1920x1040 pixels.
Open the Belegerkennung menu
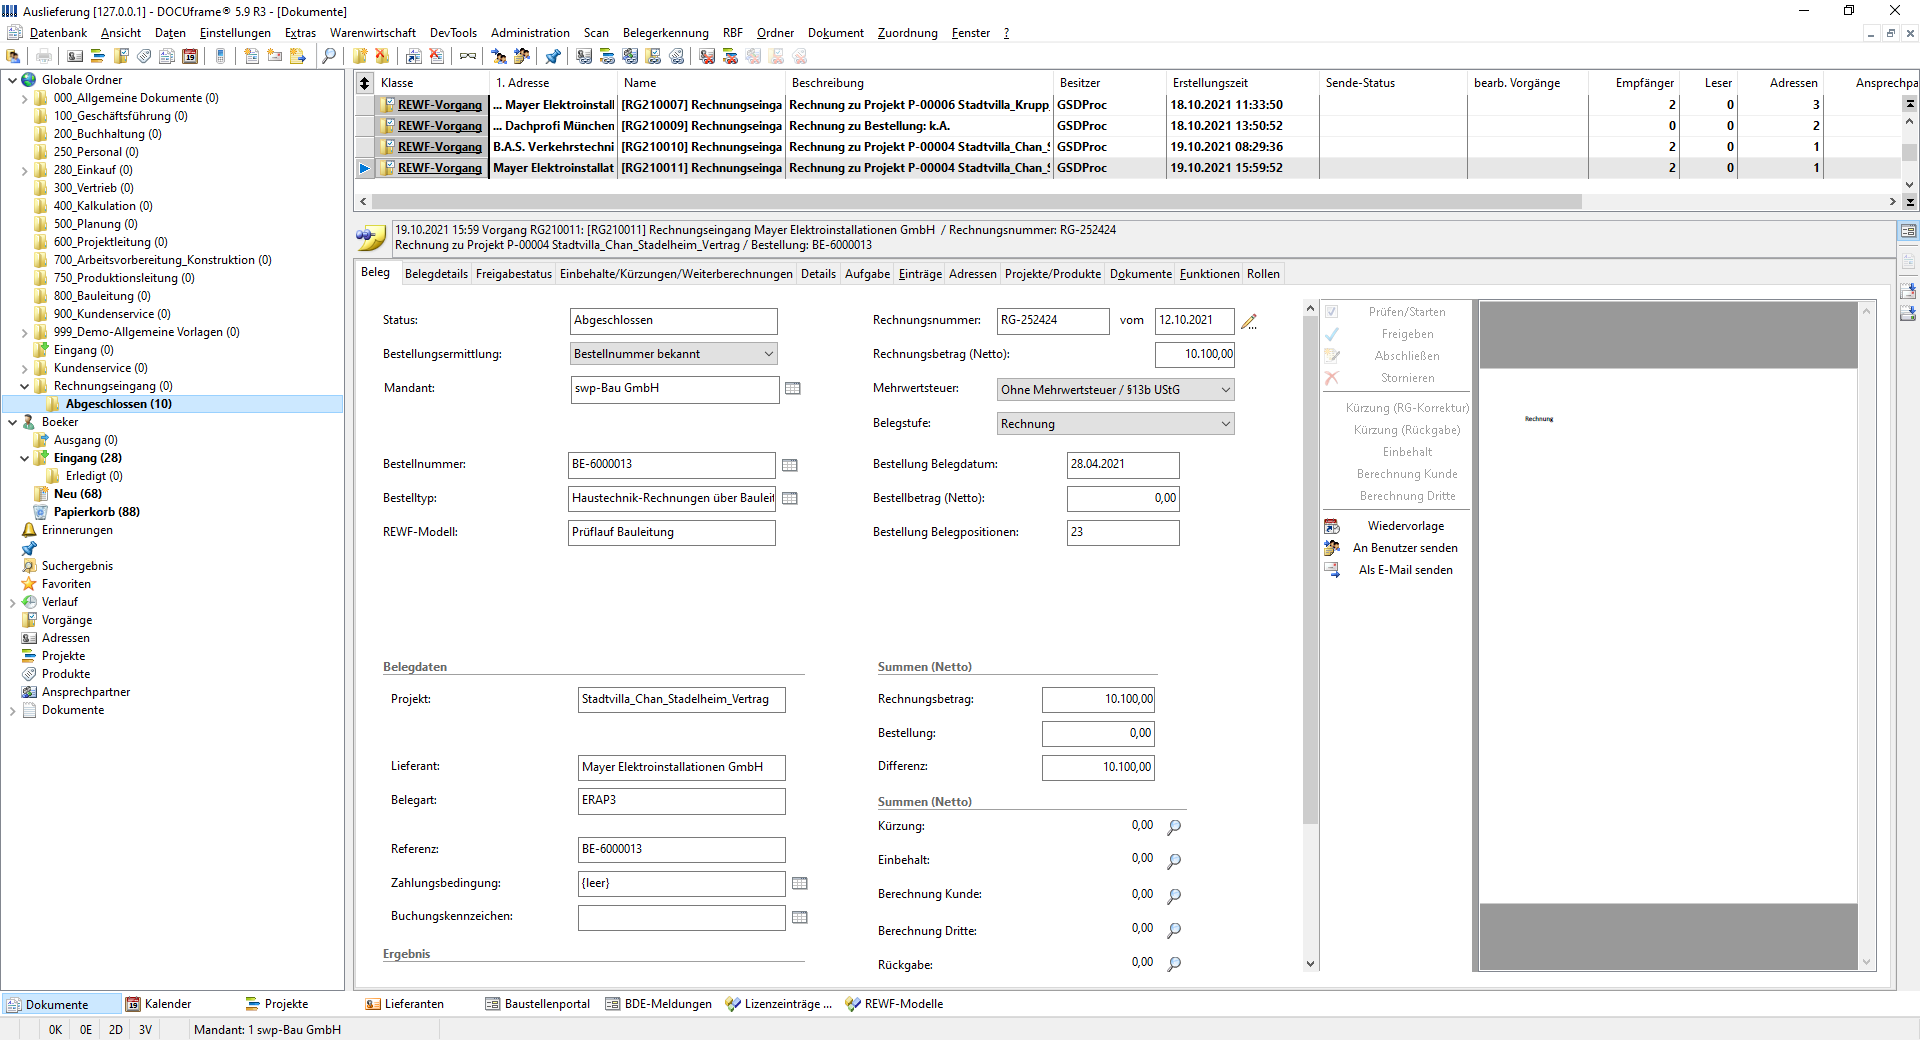[x=665, y=33]
